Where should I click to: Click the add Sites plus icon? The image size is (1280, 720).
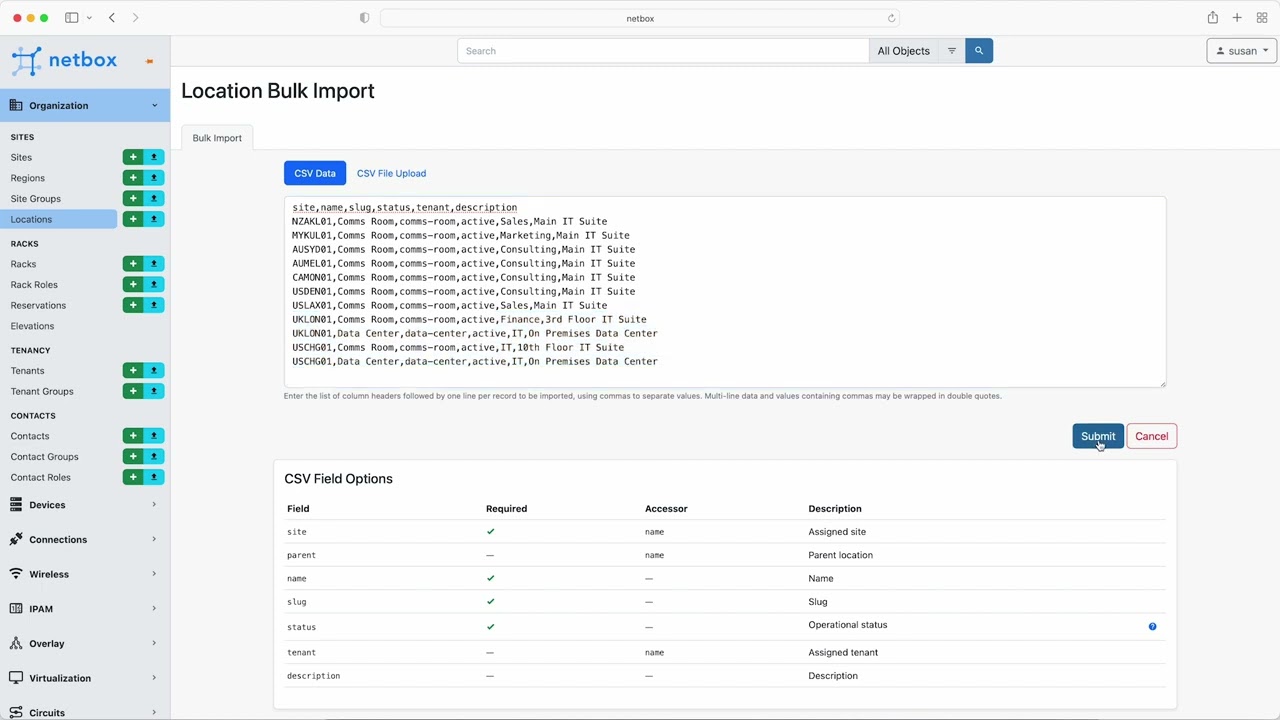tap(133, 157)
